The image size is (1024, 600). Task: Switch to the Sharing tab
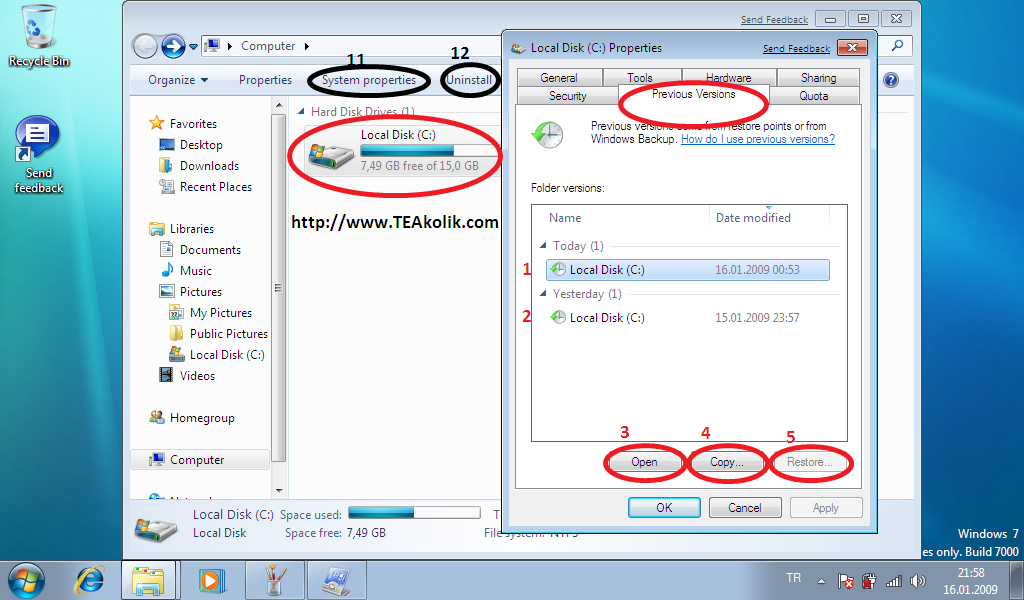click(x=818, y=78)
